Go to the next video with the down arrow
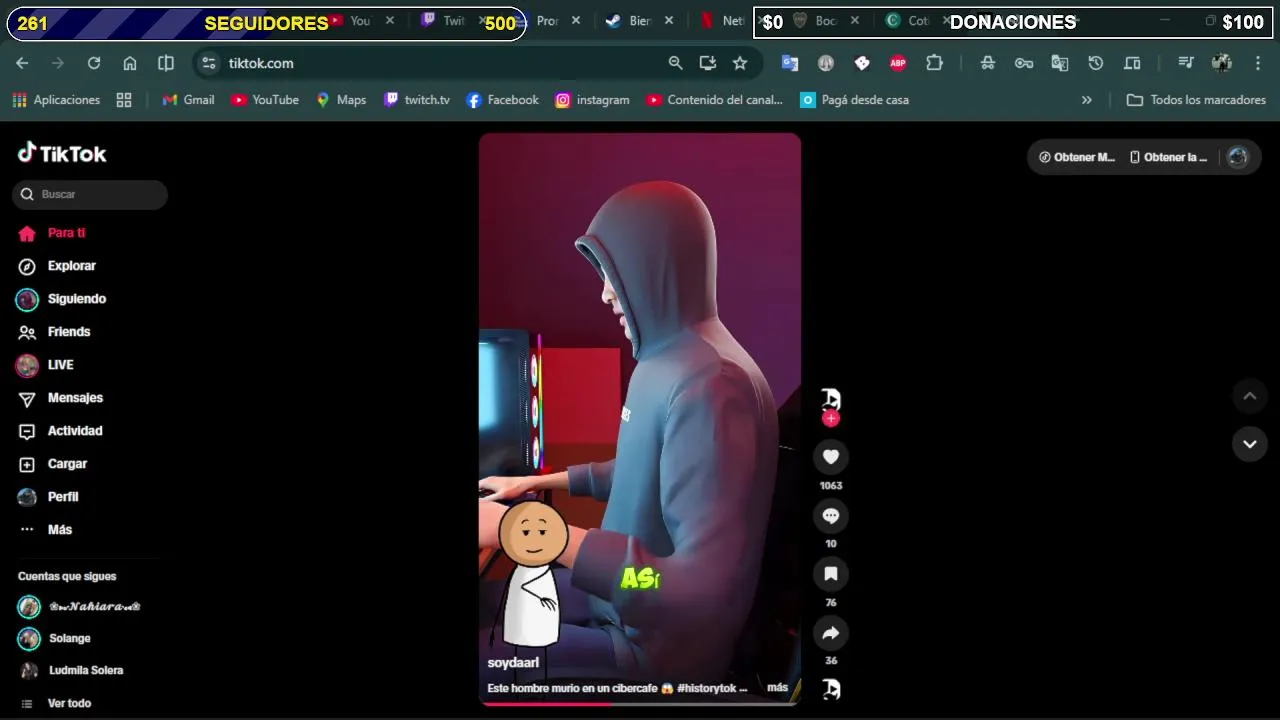 [1249, 444]
